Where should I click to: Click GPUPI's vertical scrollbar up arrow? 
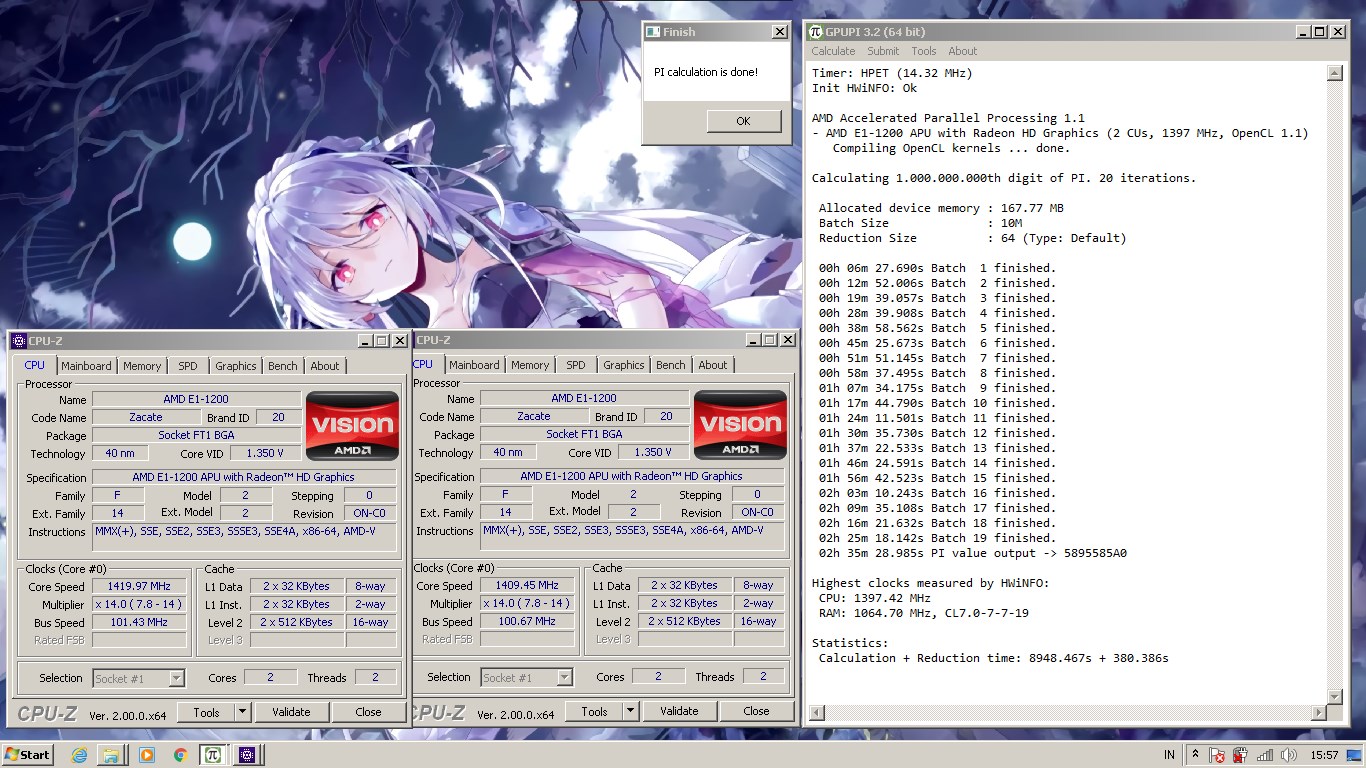point(1335,73)
